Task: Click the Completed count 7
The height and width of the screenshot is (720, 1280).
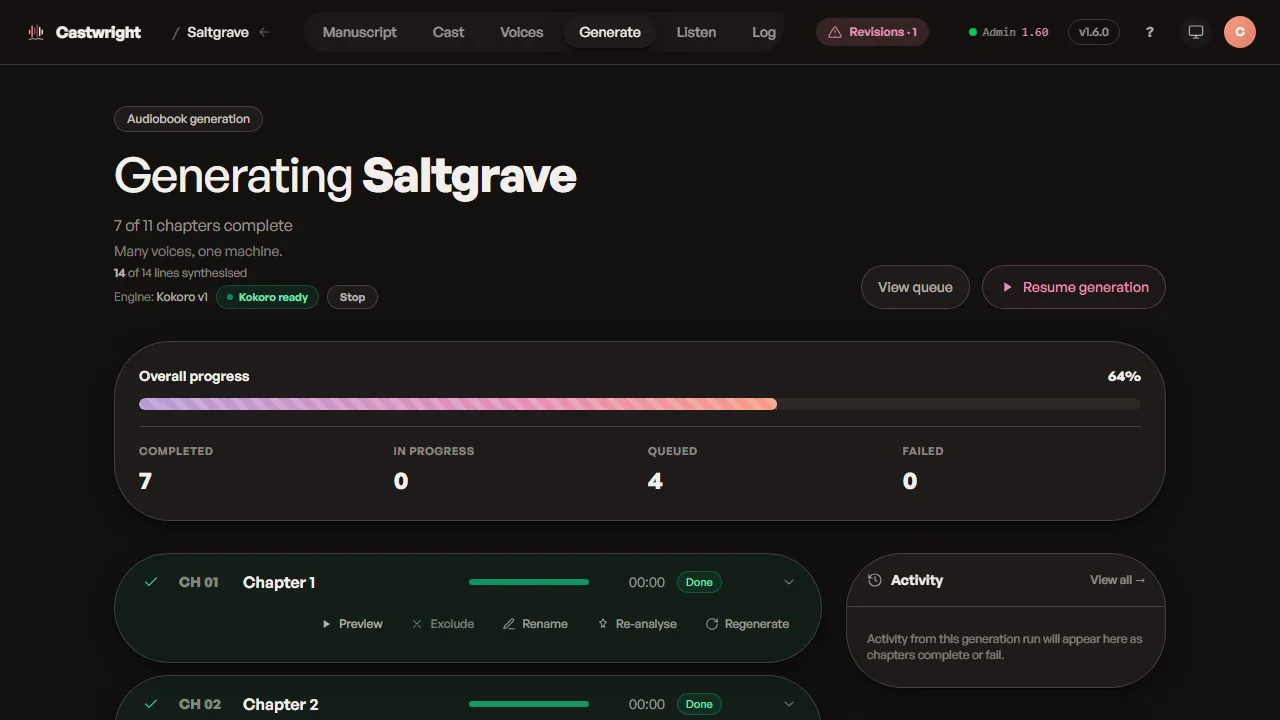Action: coord(145,481)
